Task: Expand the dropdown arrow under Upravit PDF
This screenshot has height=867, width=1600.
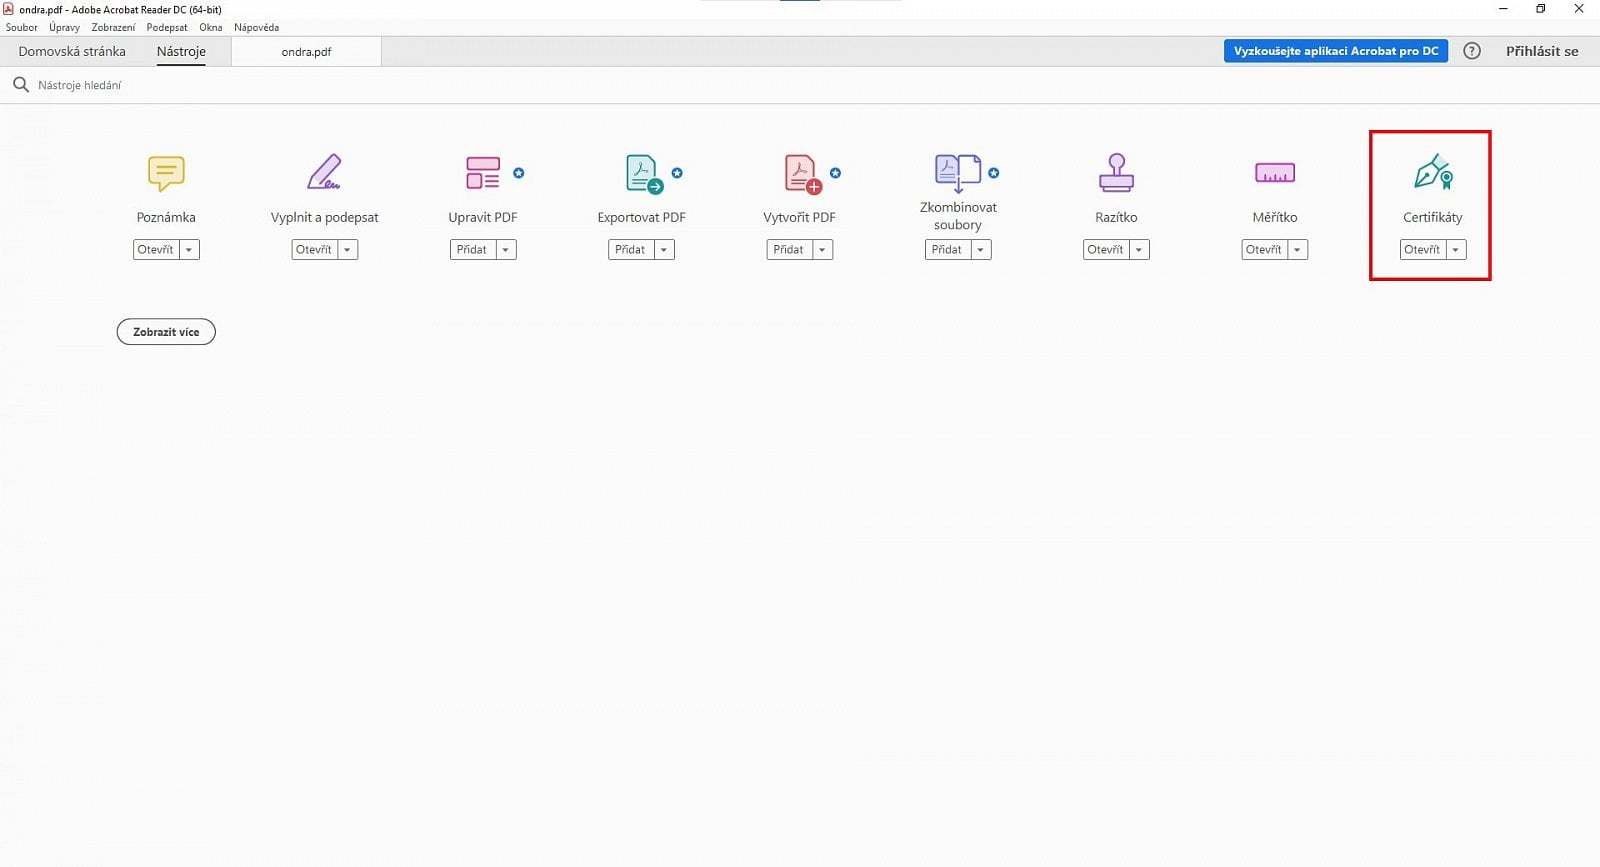Action: click(506, 250)
